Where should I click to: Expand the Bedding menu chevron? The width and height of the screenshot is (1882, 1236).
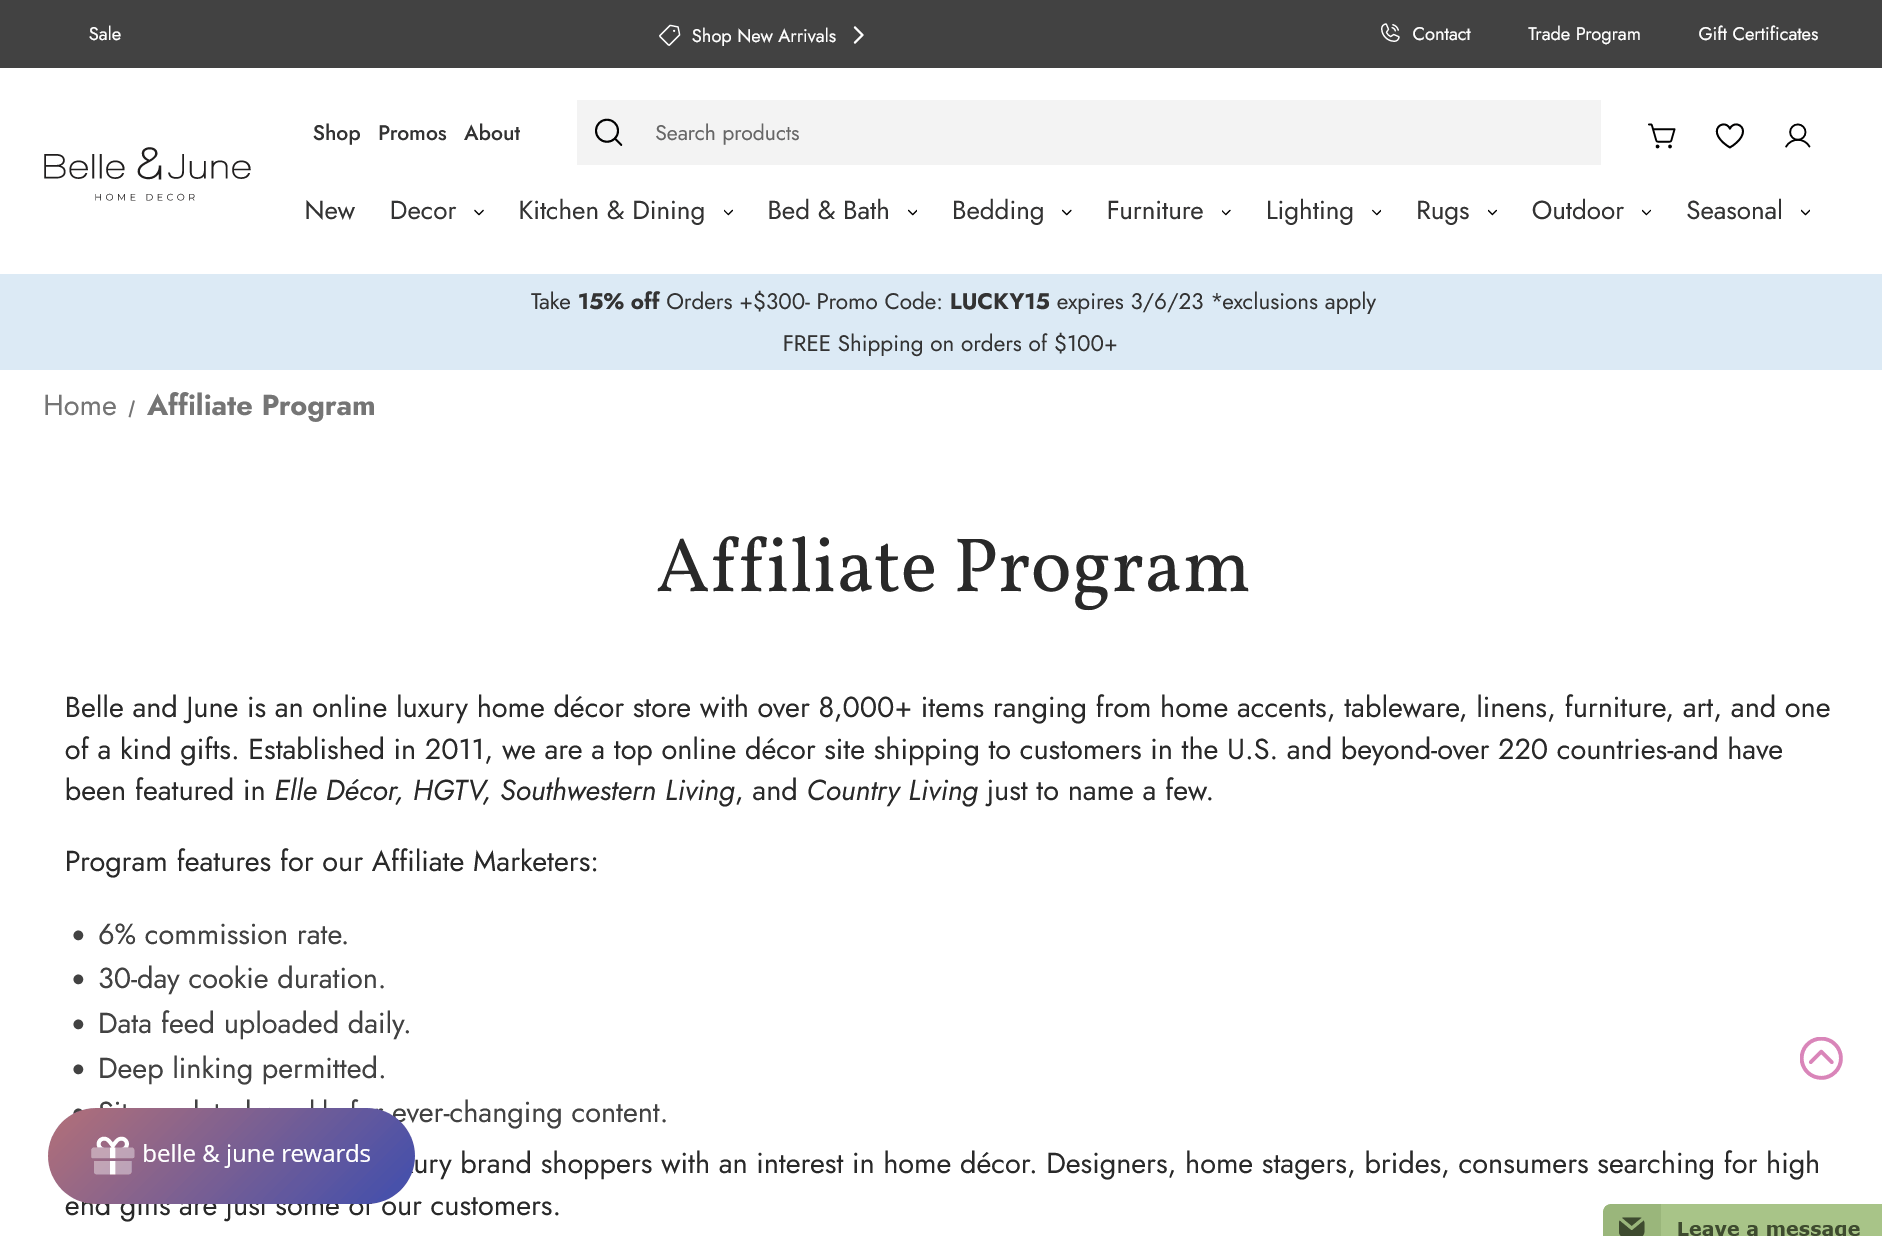[x=1067, y=212]
